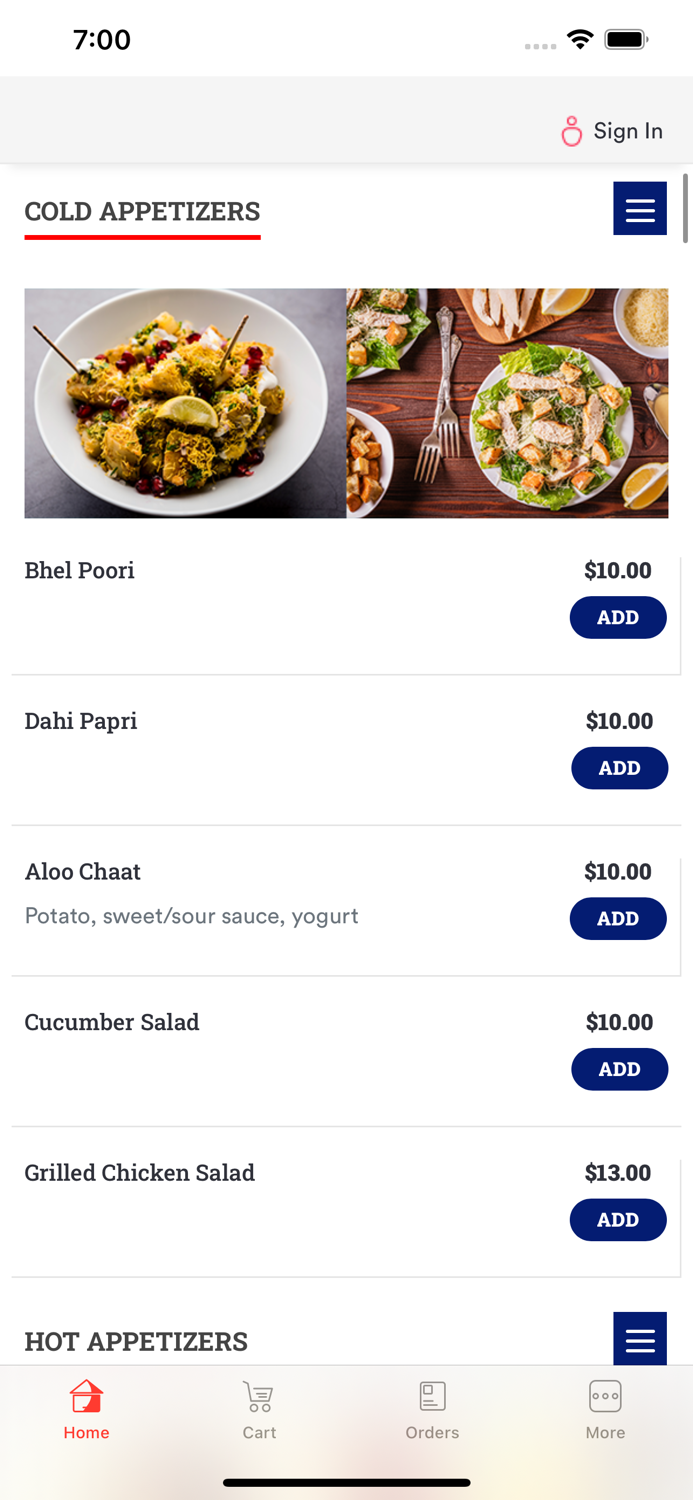Open the Cold Appetizers hamburger menu icon

coord(640,208)
